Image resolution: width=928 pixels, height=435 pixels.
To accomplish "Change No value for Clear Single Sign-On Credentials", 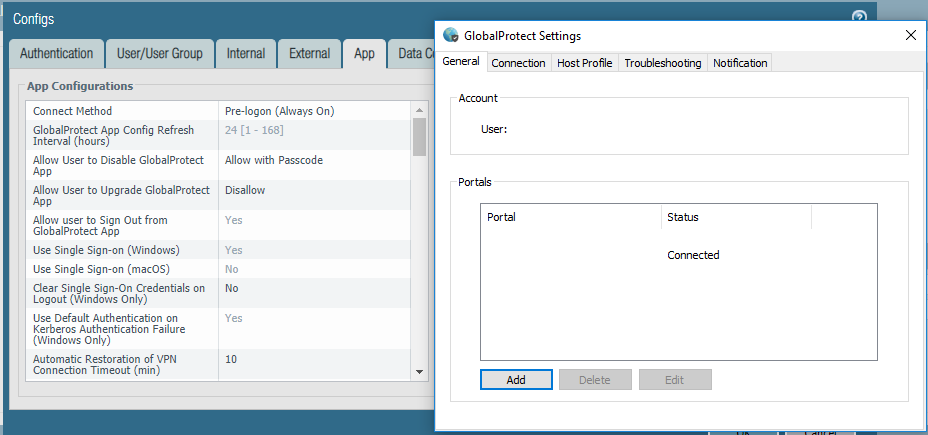I will 231,288.
